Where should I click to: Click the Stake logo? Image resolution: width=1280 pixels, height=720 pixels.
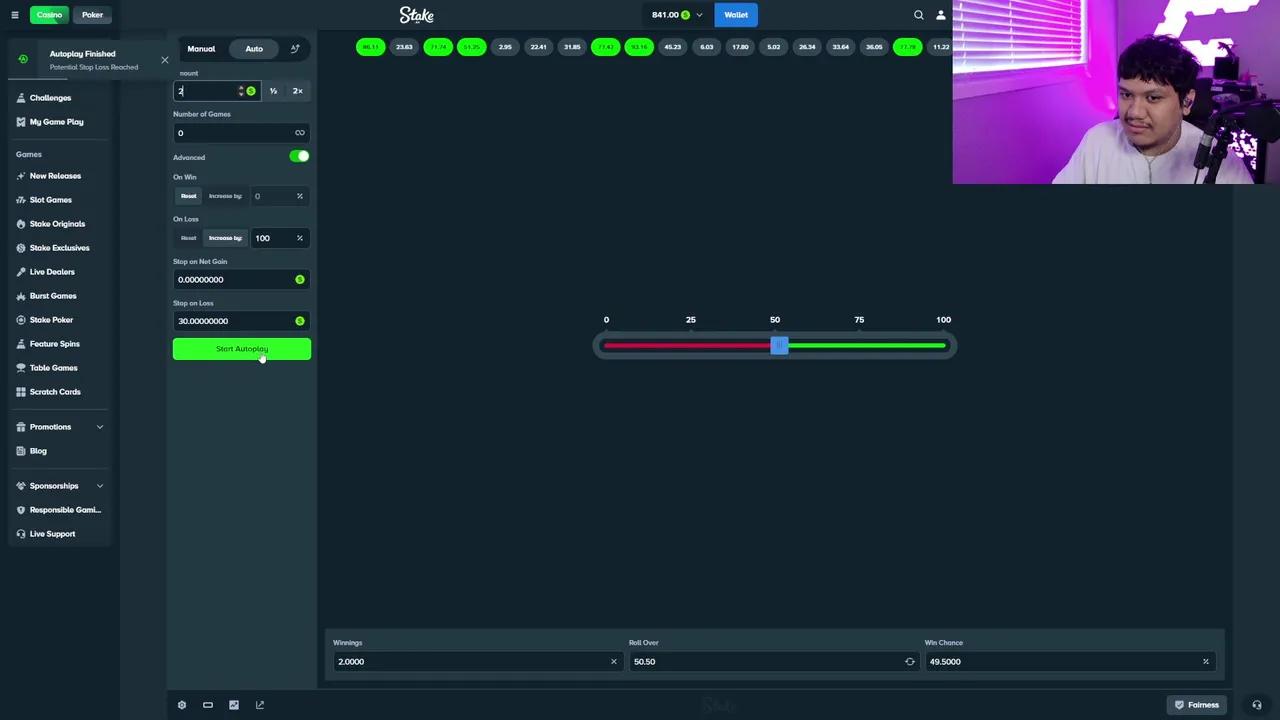pyautogui.click(x=416, y=15)
